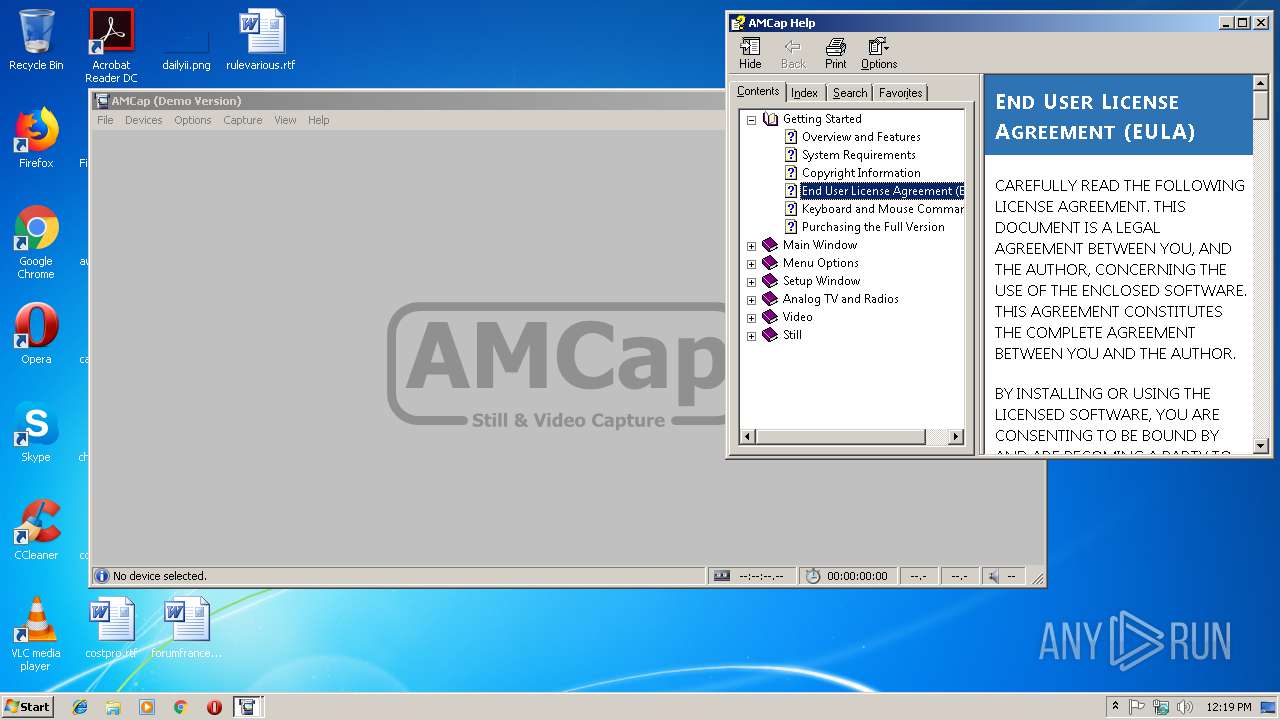Click down arrow of help content scrollbar

point(1260,446)
